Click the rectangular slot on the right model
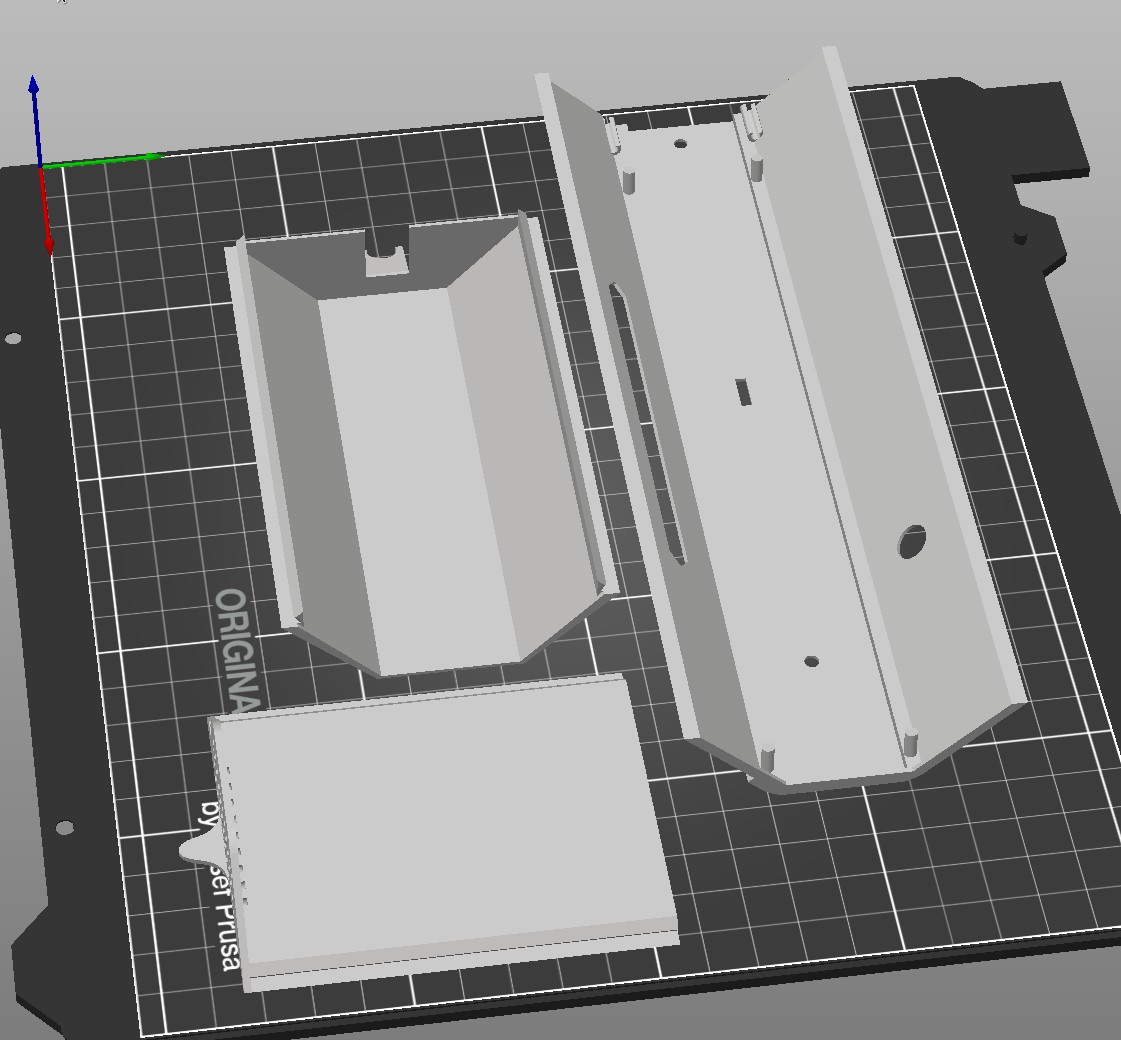The image size is (1121, 1040). pyautogui.click(x=742, y=393)
